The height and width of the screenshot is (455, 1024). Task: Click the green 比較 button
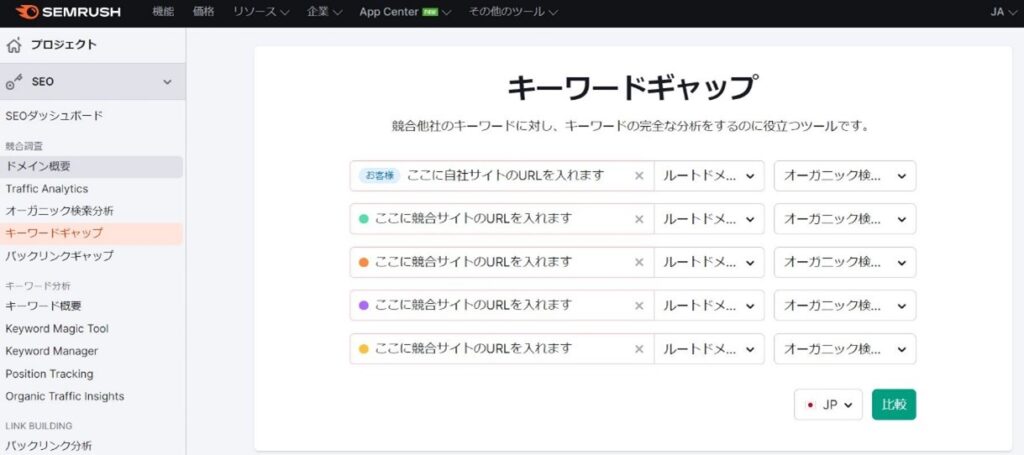(894, 405)
